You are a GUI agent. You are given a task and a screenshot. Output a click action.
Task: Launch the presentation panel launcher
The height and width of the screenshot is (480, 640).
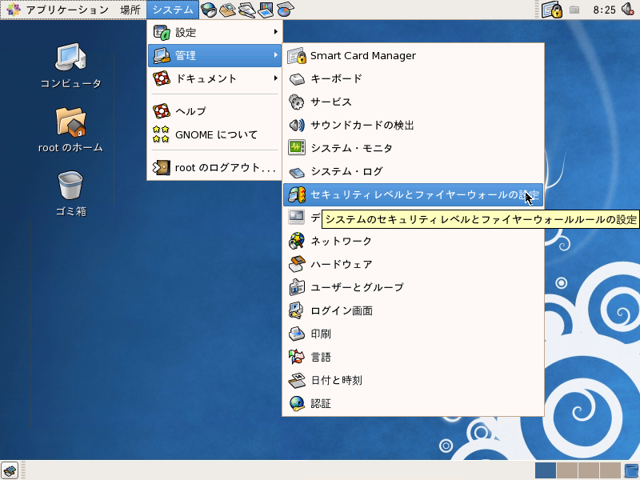[266, 9]
